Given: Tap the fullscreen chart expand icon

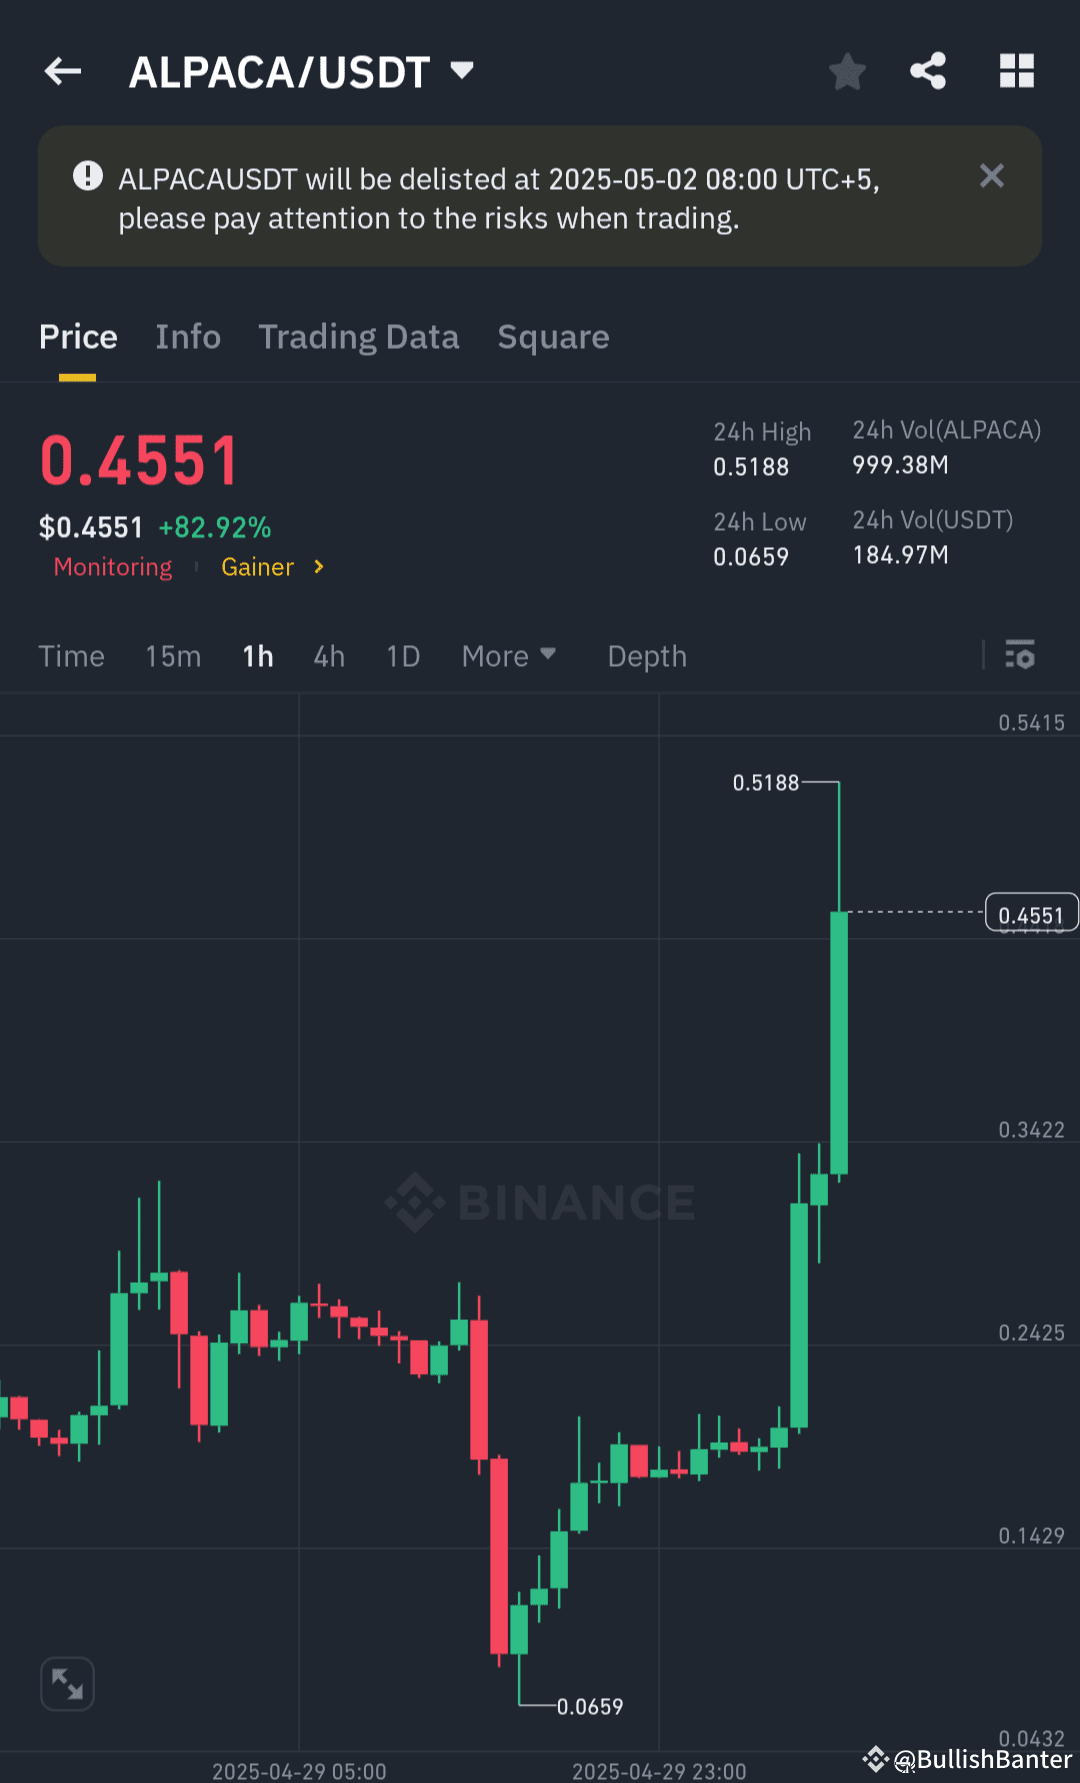Looking at the screenshot, I should pyautogui.click(x=66, y=1683).
